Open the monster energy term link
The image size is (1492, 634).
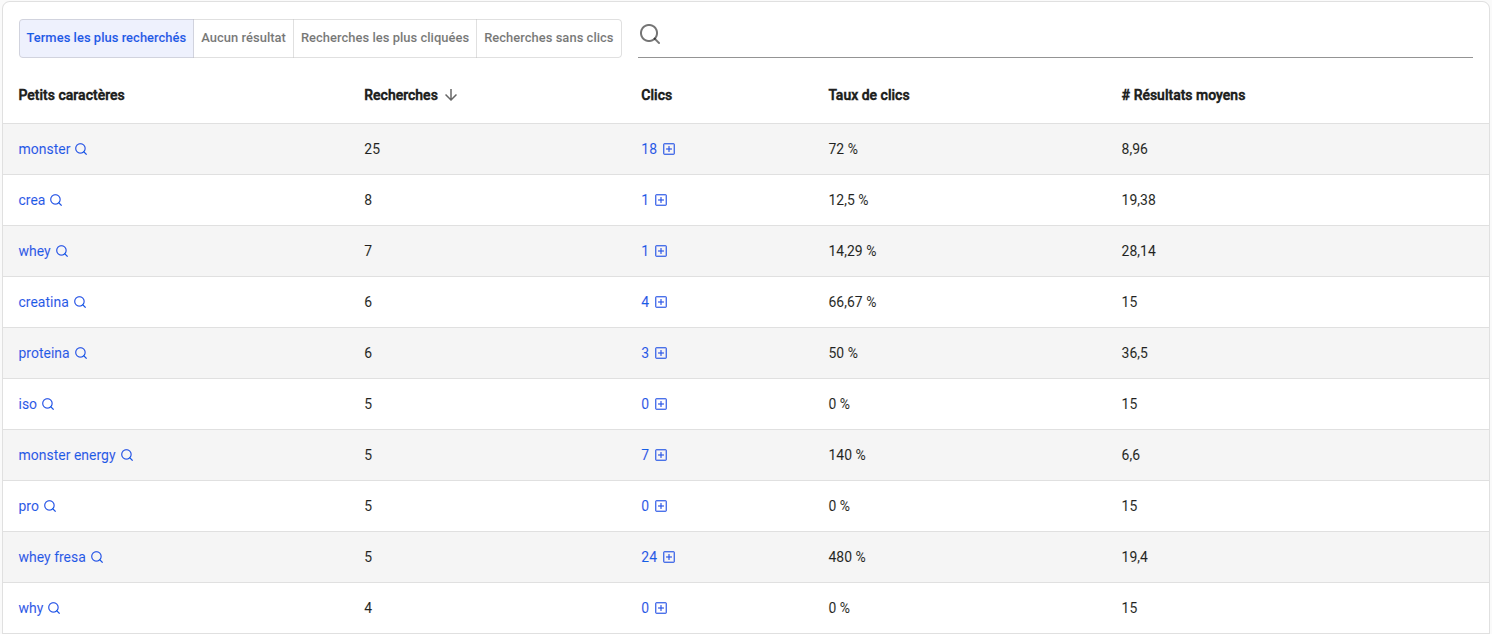click(x=67, y=455)
